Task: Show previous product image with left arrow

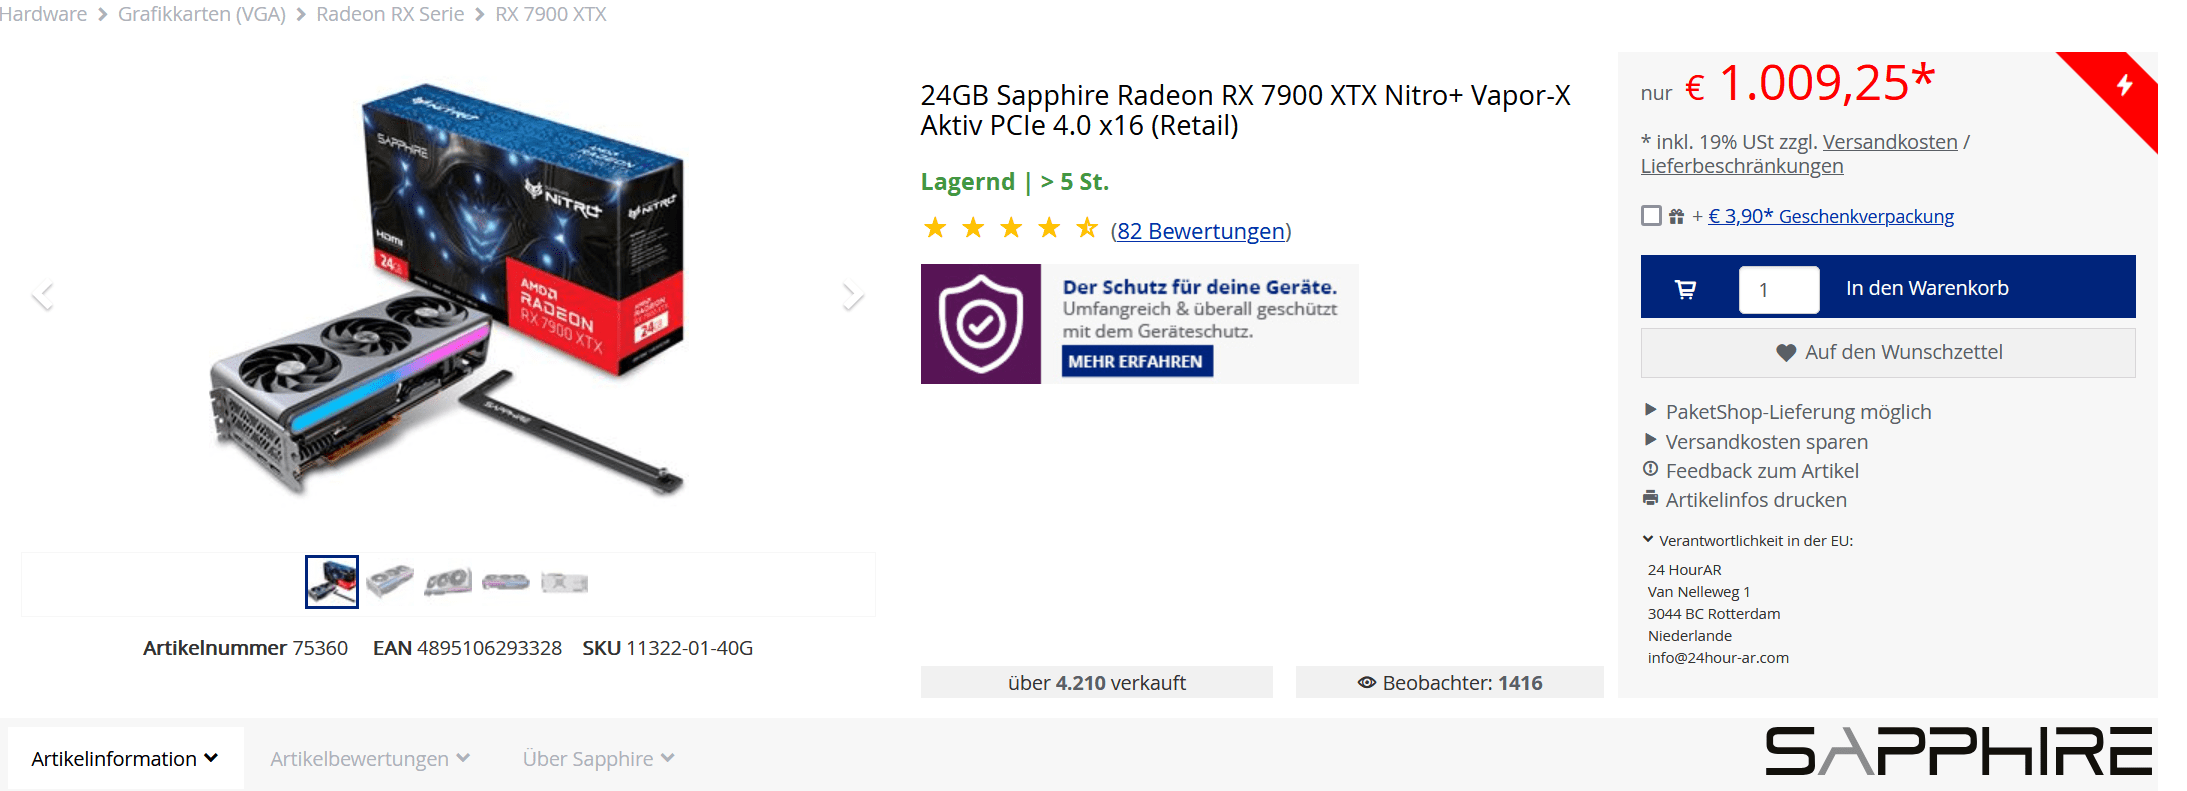Action: tap(43, 296)
